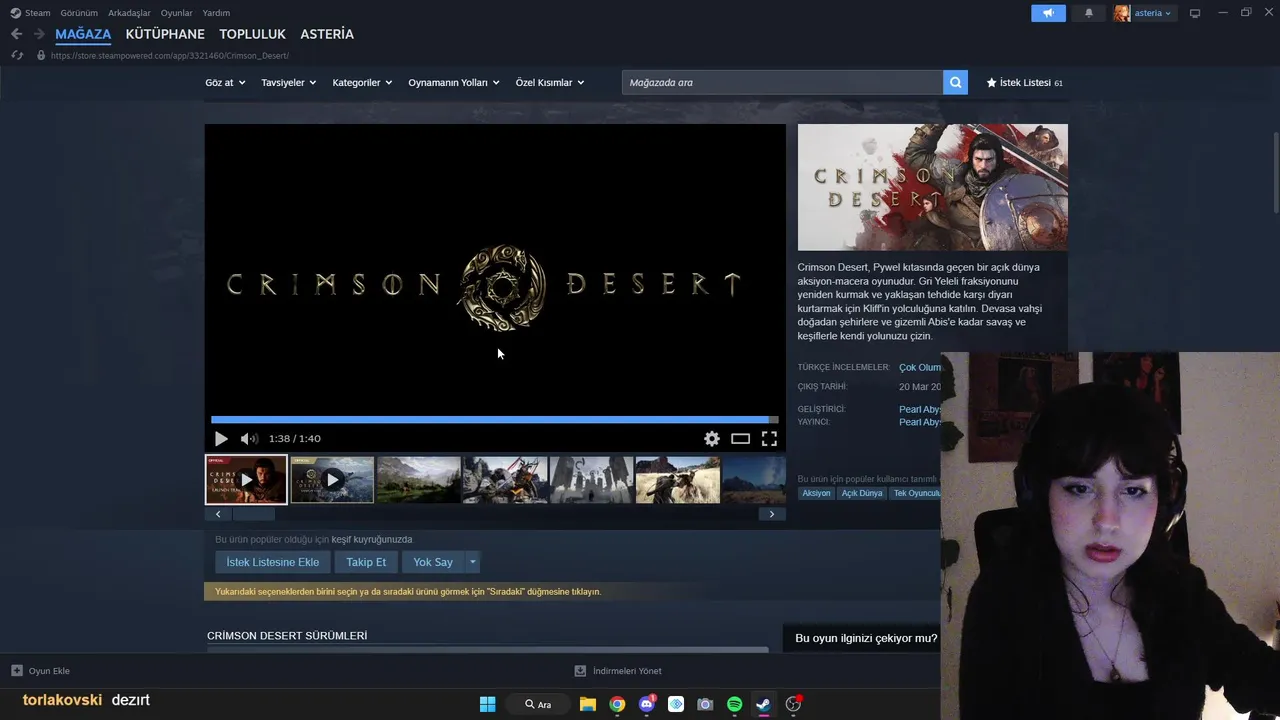Open video player settings gear
Image resolution: width=1280 pixels, height=720 pixels.
pyautogui.click(x=712, y=438)
